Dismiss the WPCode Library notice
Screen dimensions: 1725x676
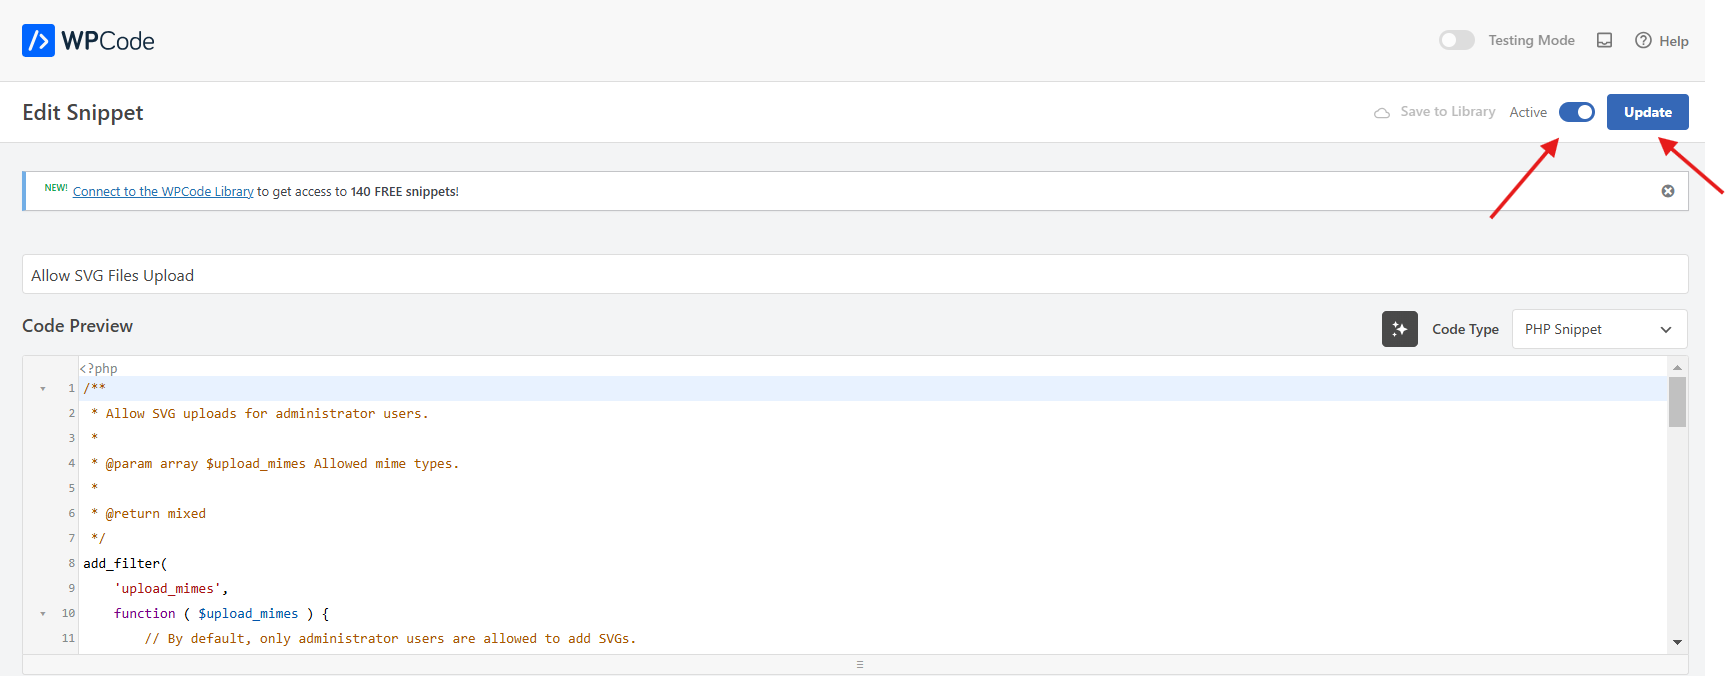point(1668,191)
